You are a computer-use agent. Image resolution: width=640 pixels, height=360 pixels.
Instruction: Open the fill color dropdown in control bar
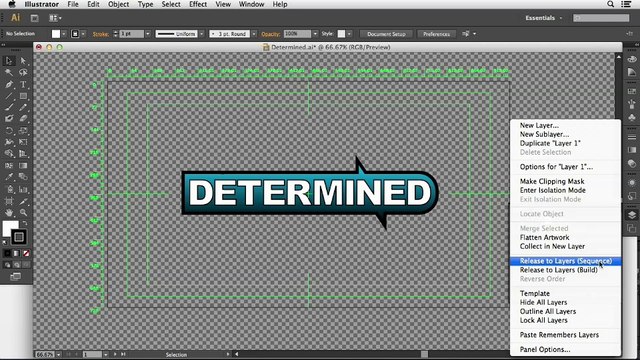click(x=64, y=34)
